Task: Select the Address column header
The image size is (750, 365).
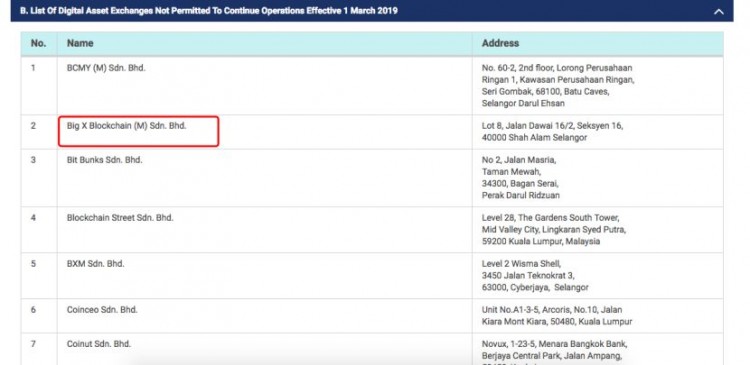Action: tap(500, 43)
